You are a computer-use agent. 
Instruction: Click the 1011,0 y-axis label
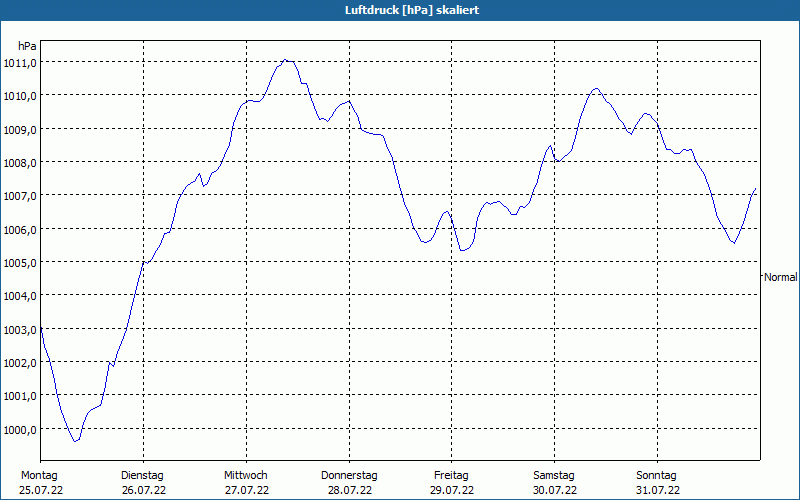[x=20, y=63]
